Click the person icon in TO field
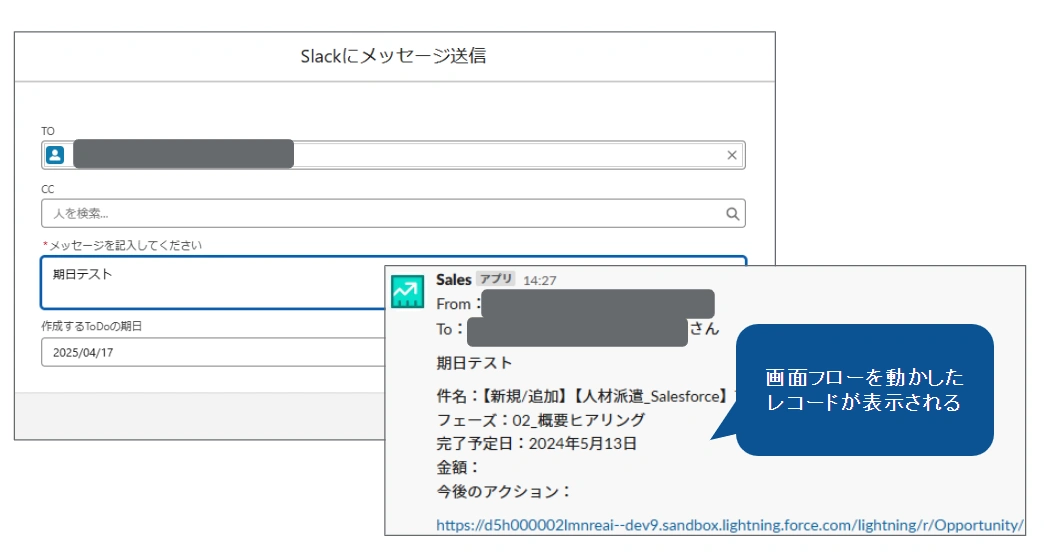The image size is (1044, 556). (x=55, y=155)
